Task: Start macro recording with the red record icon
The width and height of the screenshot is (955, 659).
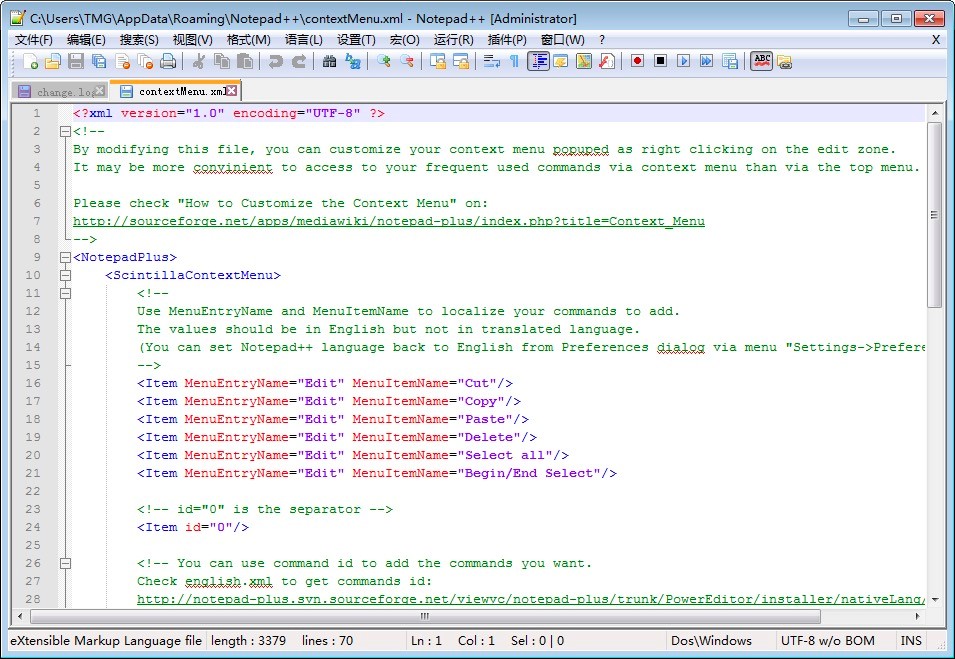Action: click(x=636, y=62)
